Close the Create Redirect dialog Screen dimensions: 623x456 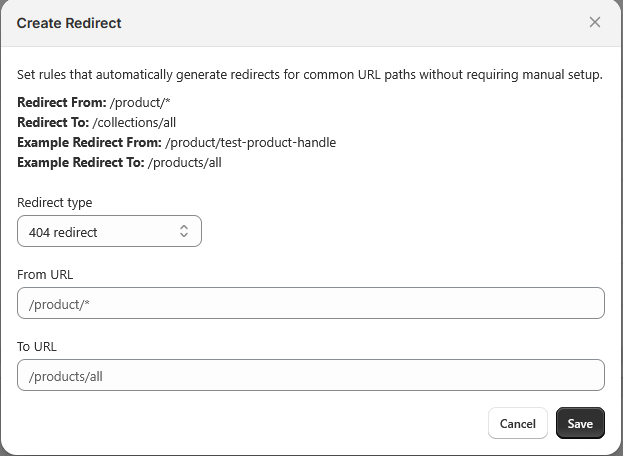point(595,22)
